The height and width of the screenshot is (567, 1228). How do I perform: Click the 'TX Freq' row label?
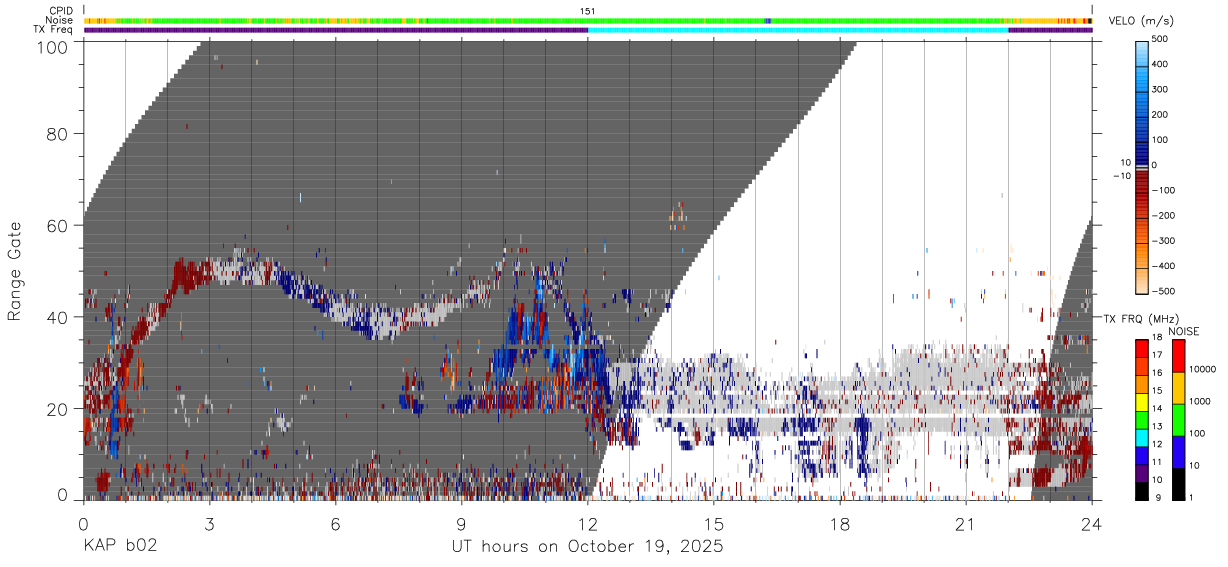(54, 29)
